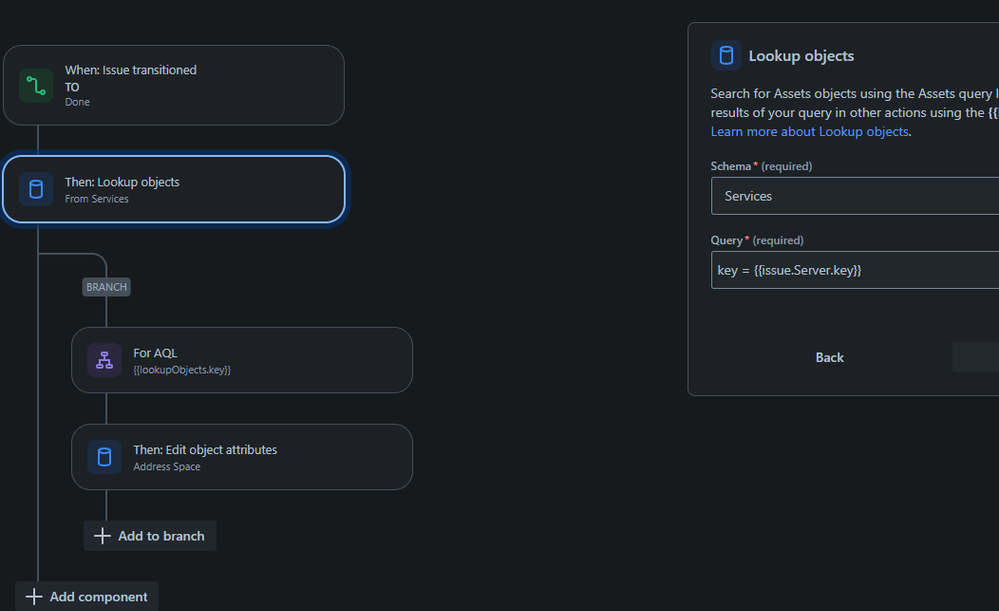Click the BRANCH label tag

pos(106,287)
